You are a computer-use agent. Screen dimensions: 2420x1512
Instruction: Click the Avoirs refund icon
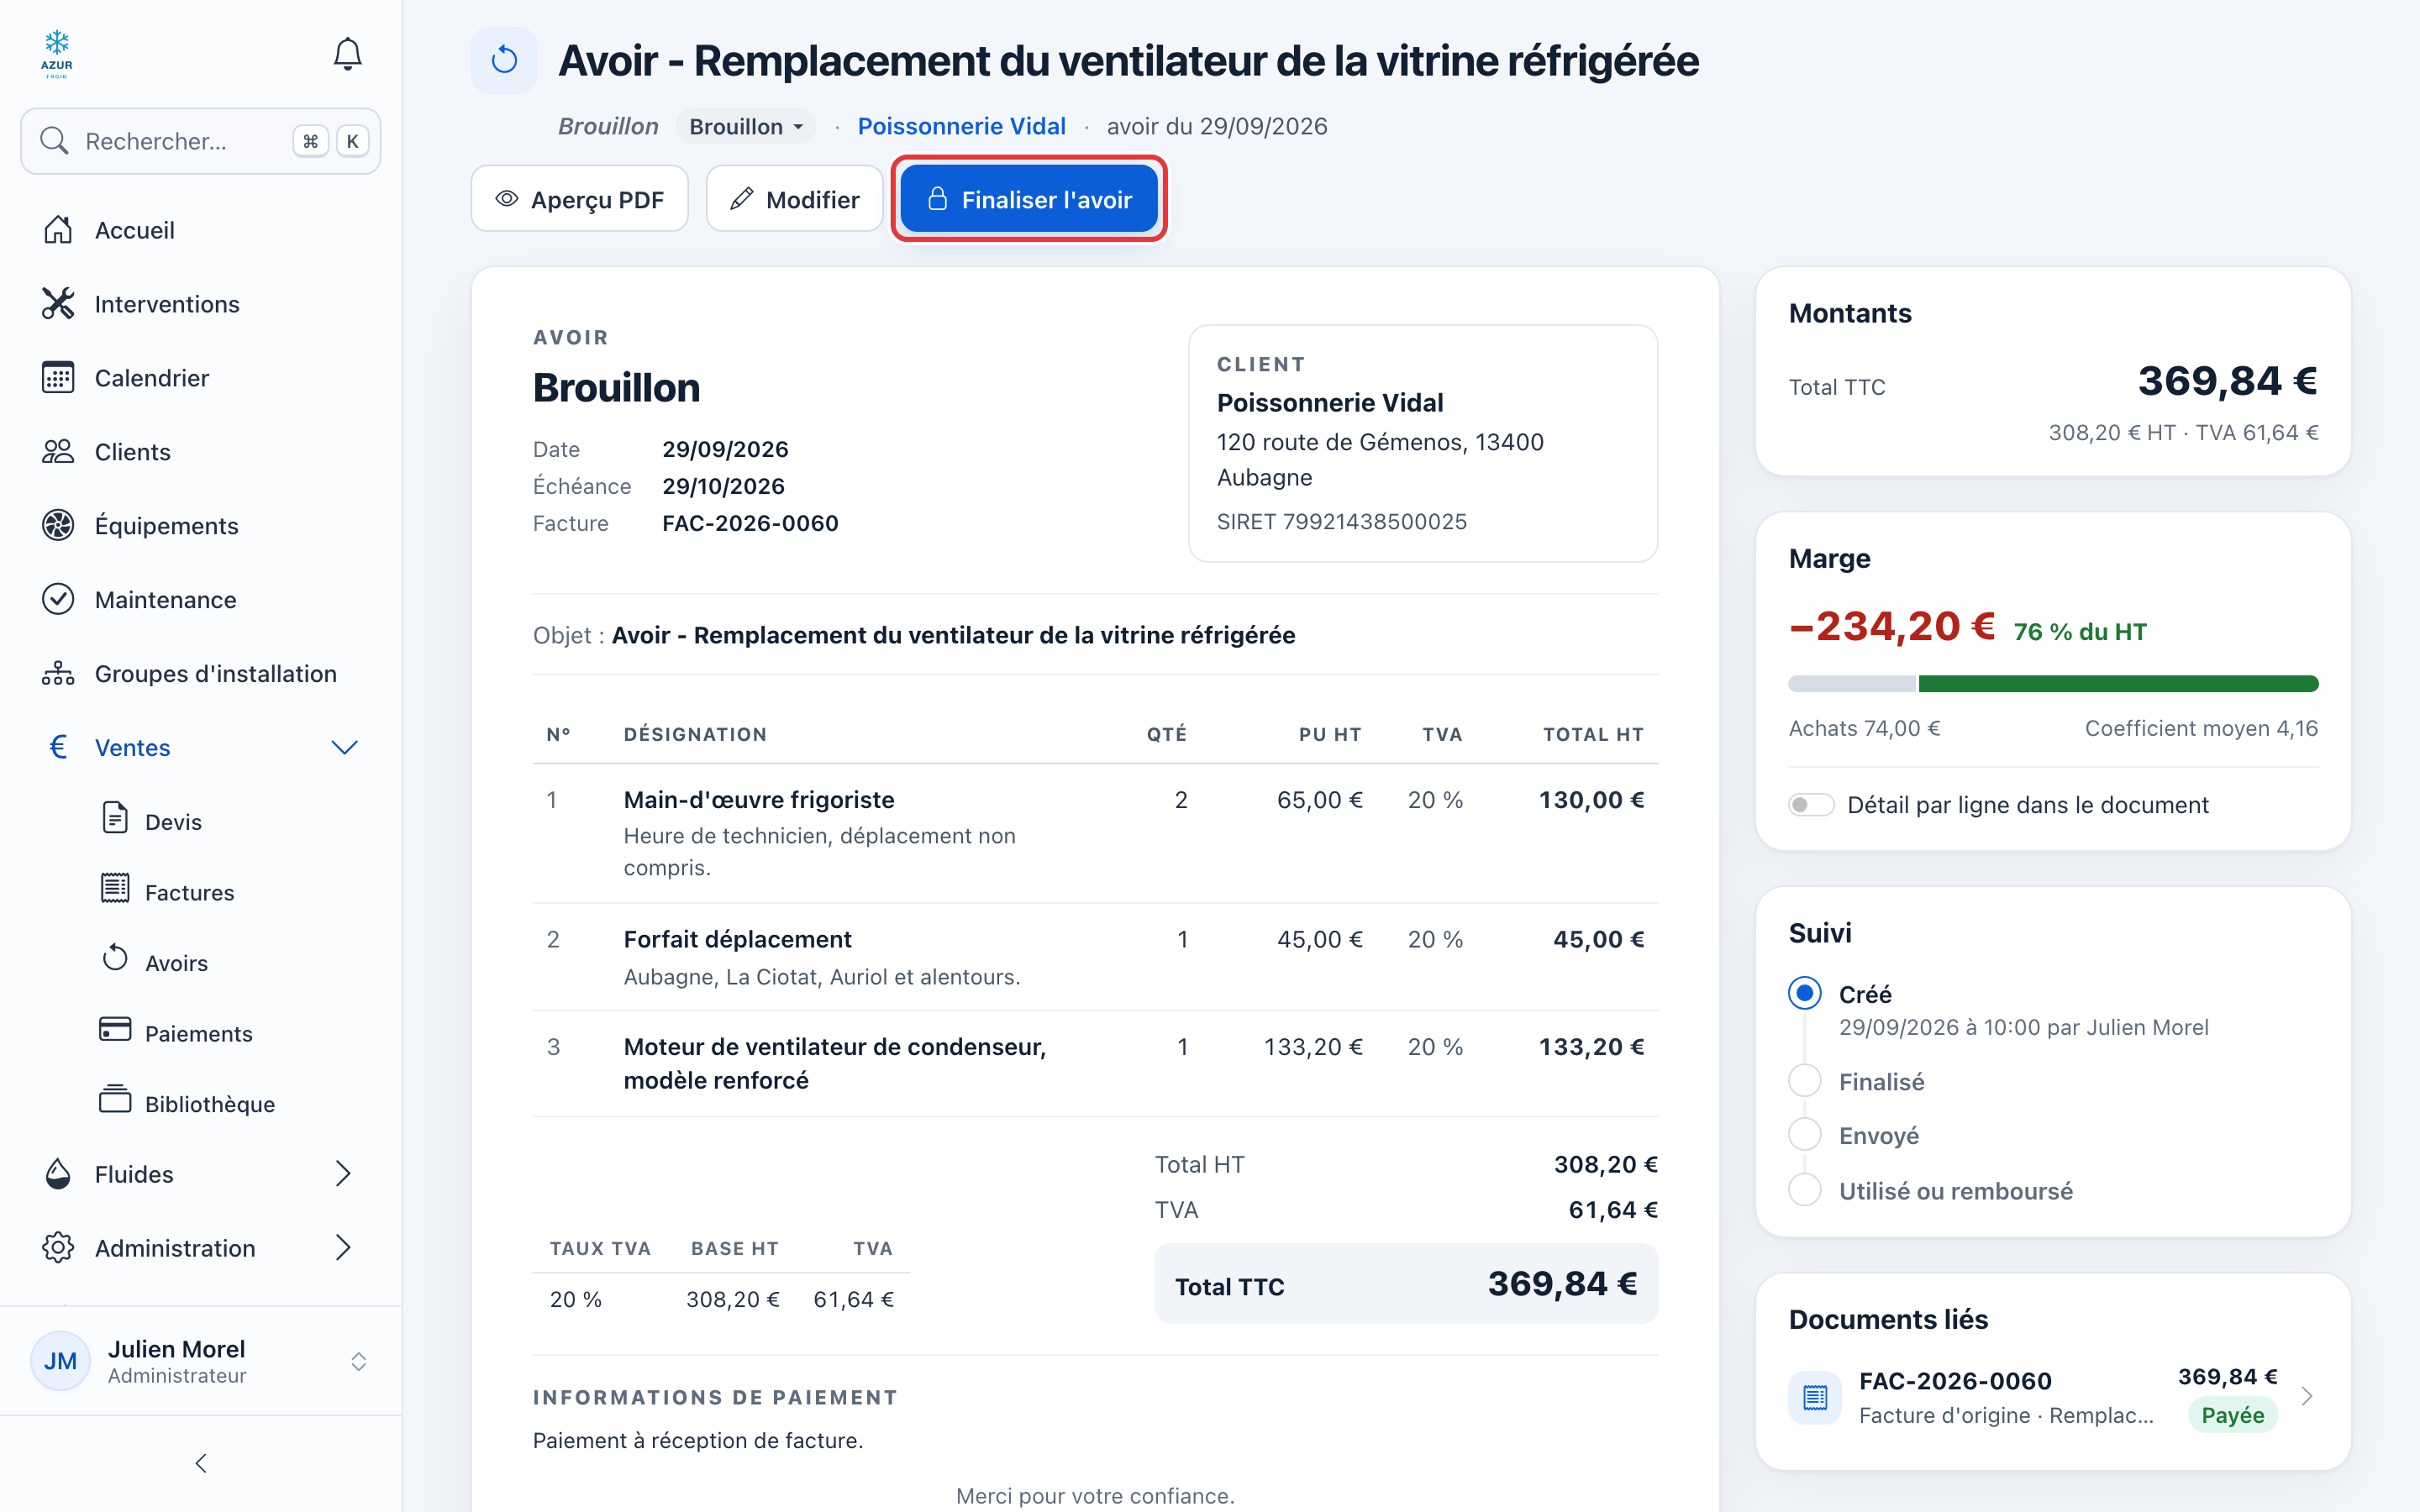115,958
